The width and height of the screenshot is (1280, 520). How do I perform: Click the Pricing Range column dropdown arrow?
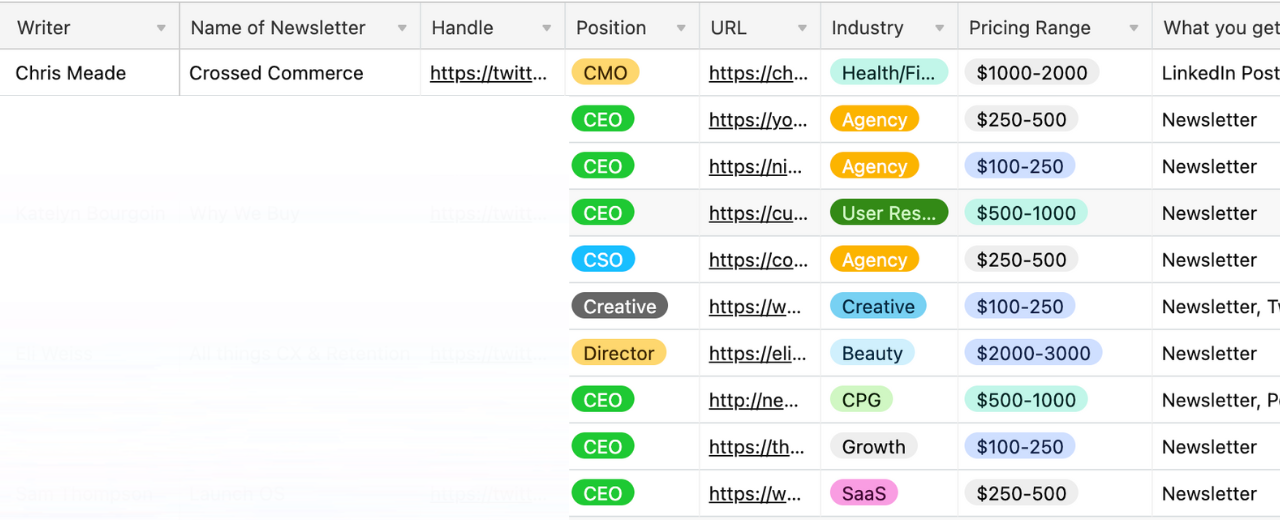1133,28
